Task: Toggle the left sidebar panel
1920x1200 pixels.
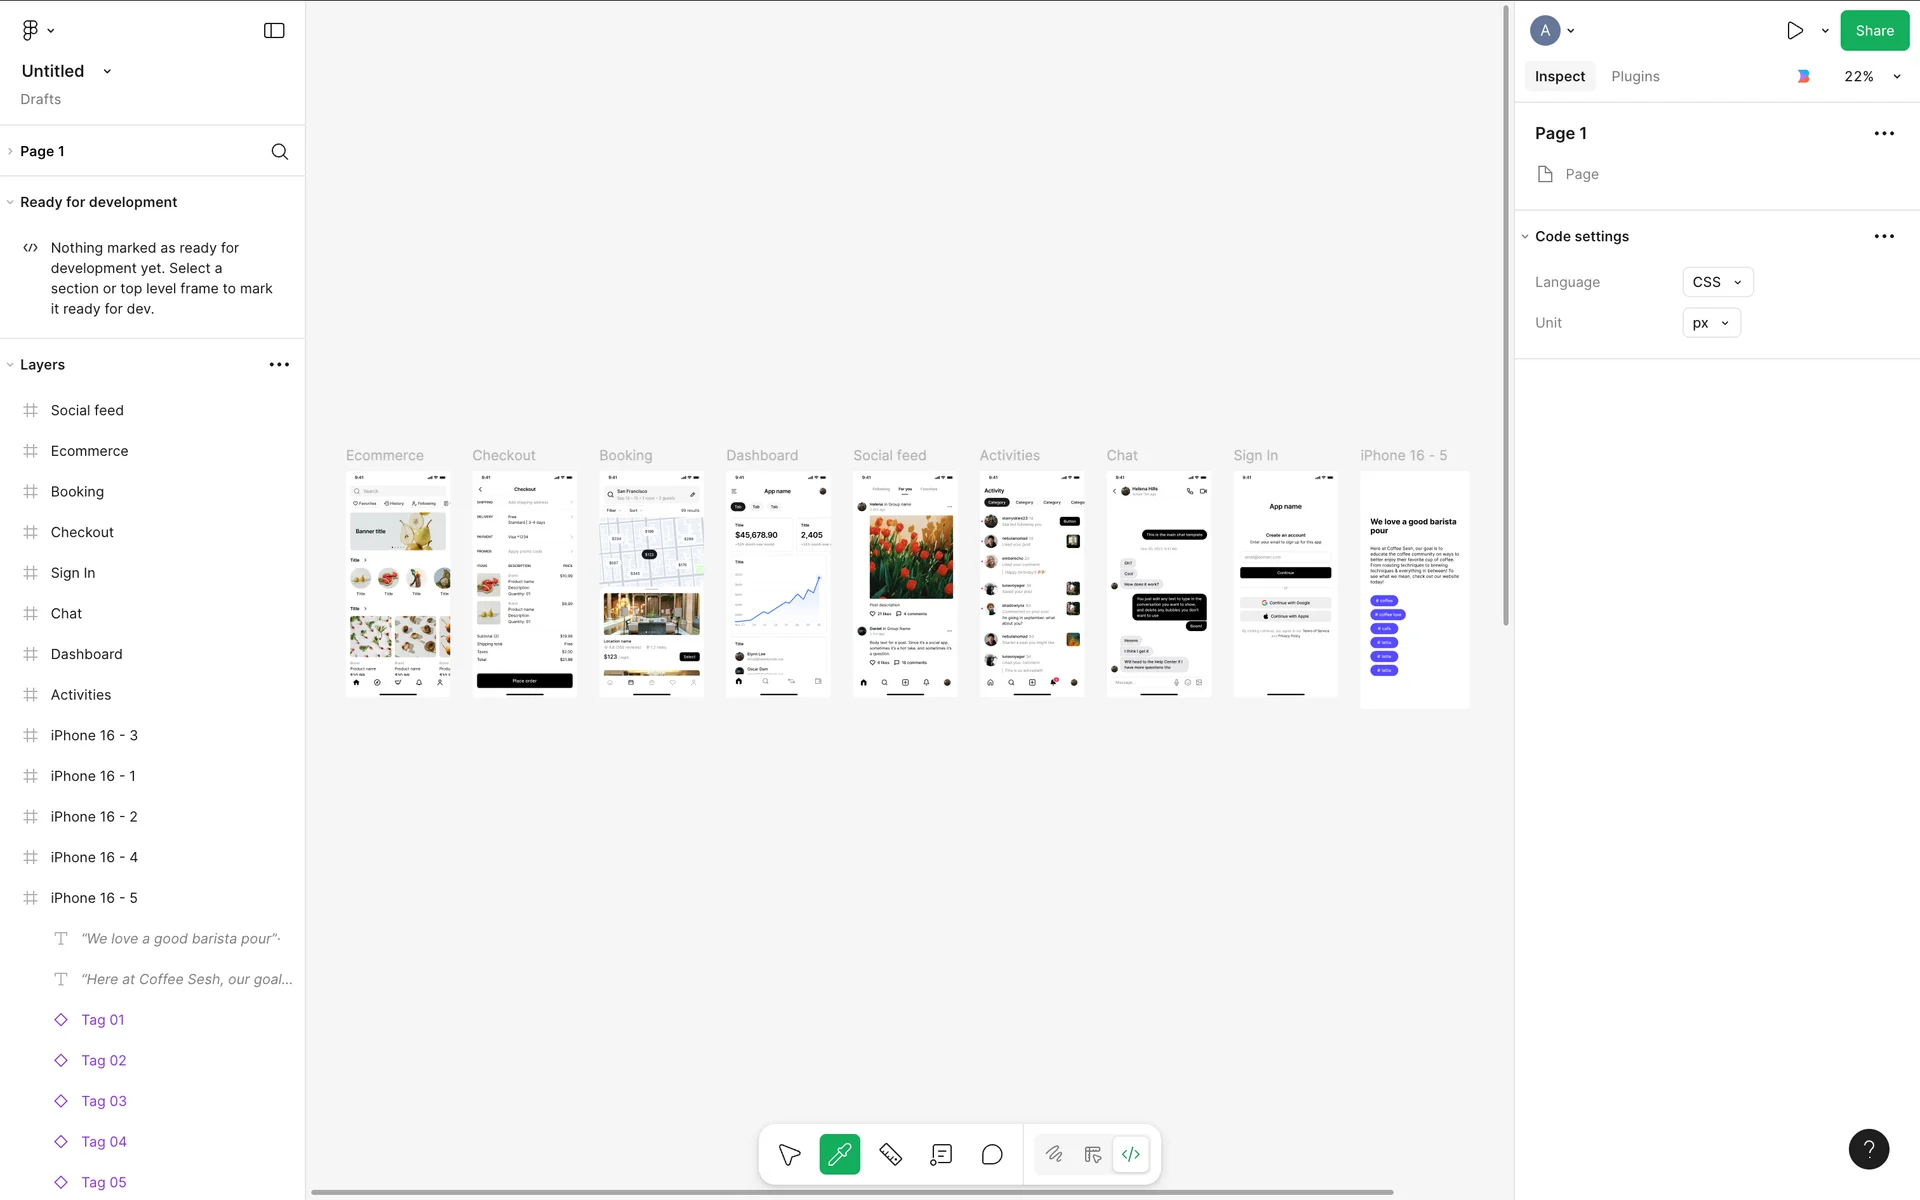Action: tap(274, 31)
